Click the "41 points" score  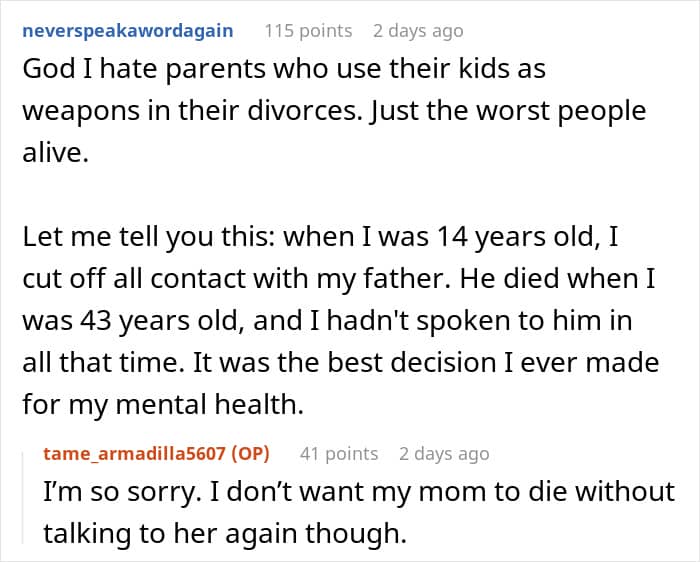(339, 454)
